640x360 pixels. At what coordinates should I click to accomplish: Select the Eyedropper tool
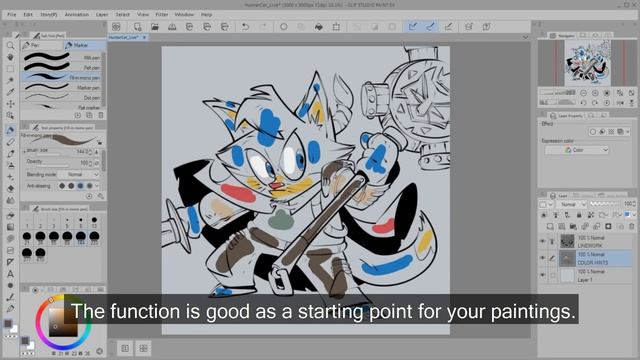point(11,92)
